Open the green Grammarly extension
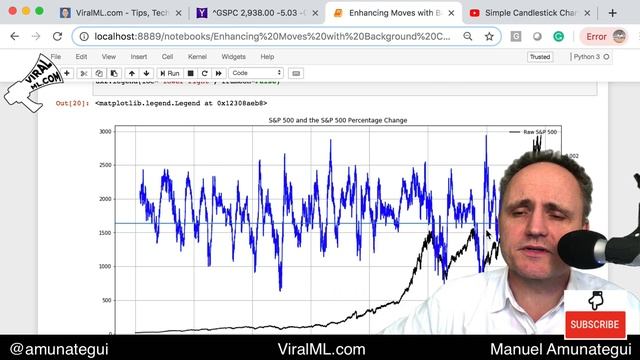This screenshot has height=360, width=640. [558, 36]
